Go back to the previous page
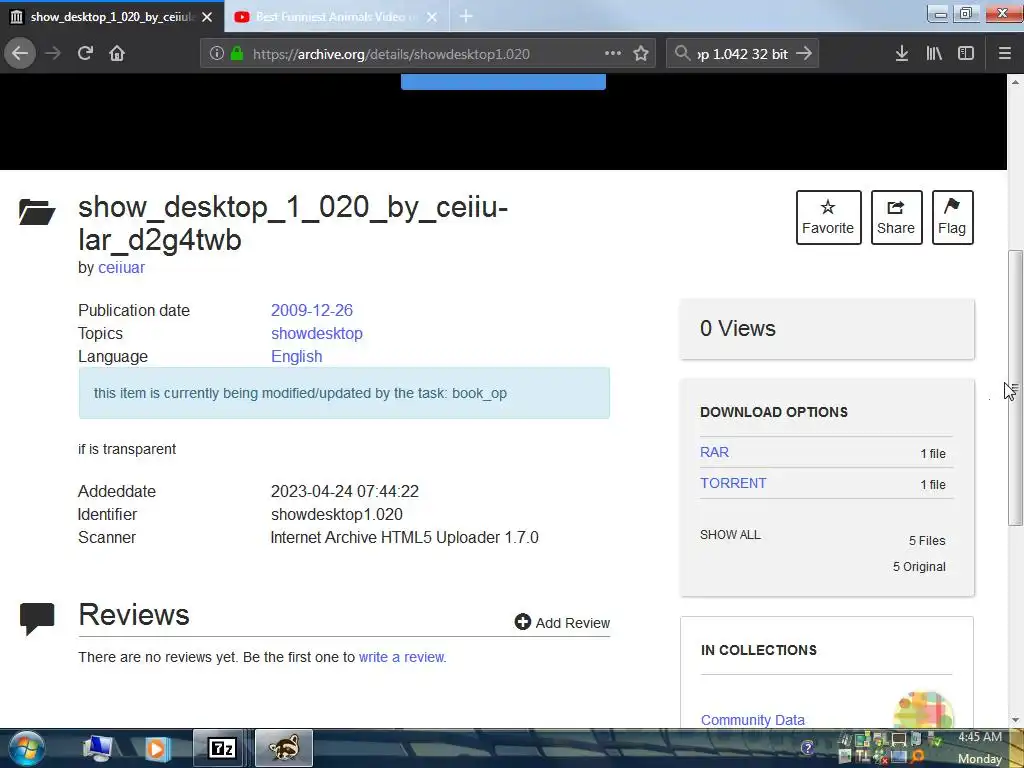Viewport: 1024px width, 768px height. [x=20, y=54]
